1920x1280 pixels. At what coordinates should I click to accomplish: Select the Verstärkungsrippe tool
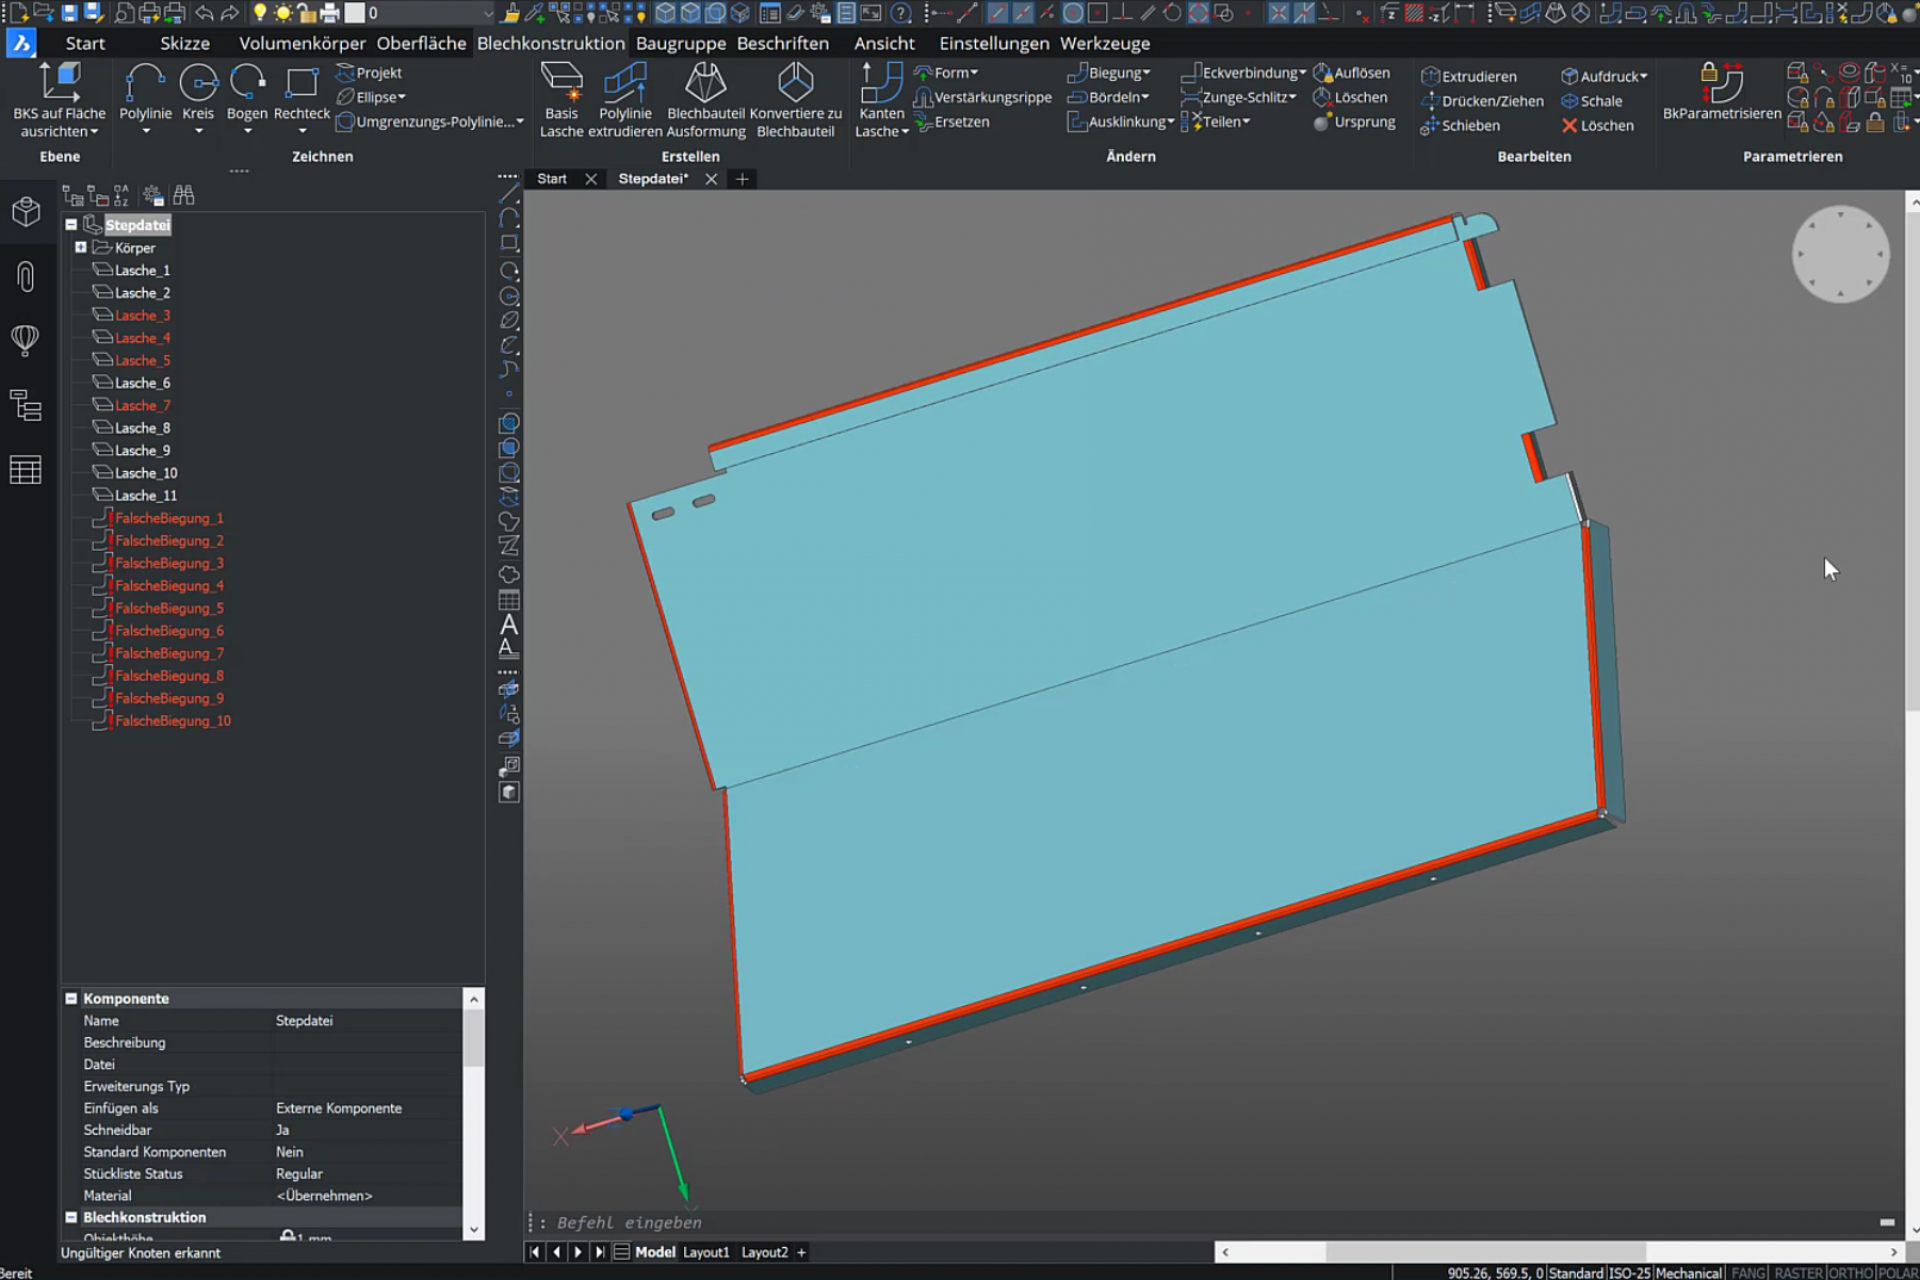983,97
